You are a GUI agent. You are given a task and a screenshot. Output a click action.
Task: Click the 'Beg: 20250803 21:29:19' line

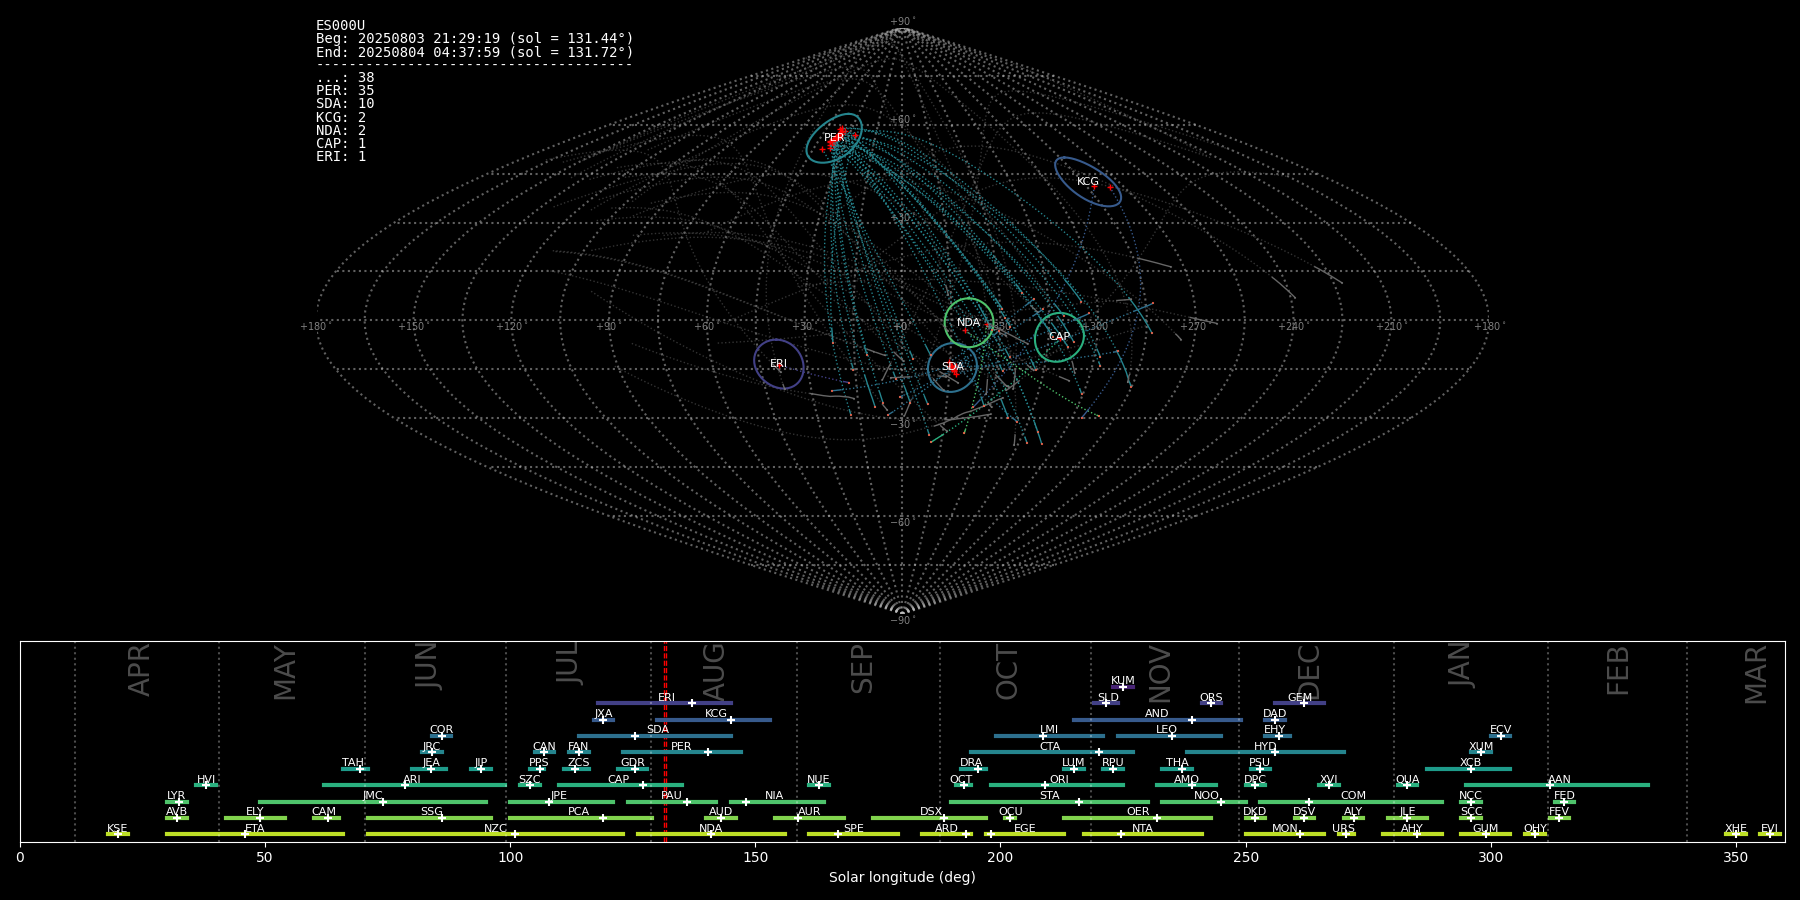click(475, 39)
